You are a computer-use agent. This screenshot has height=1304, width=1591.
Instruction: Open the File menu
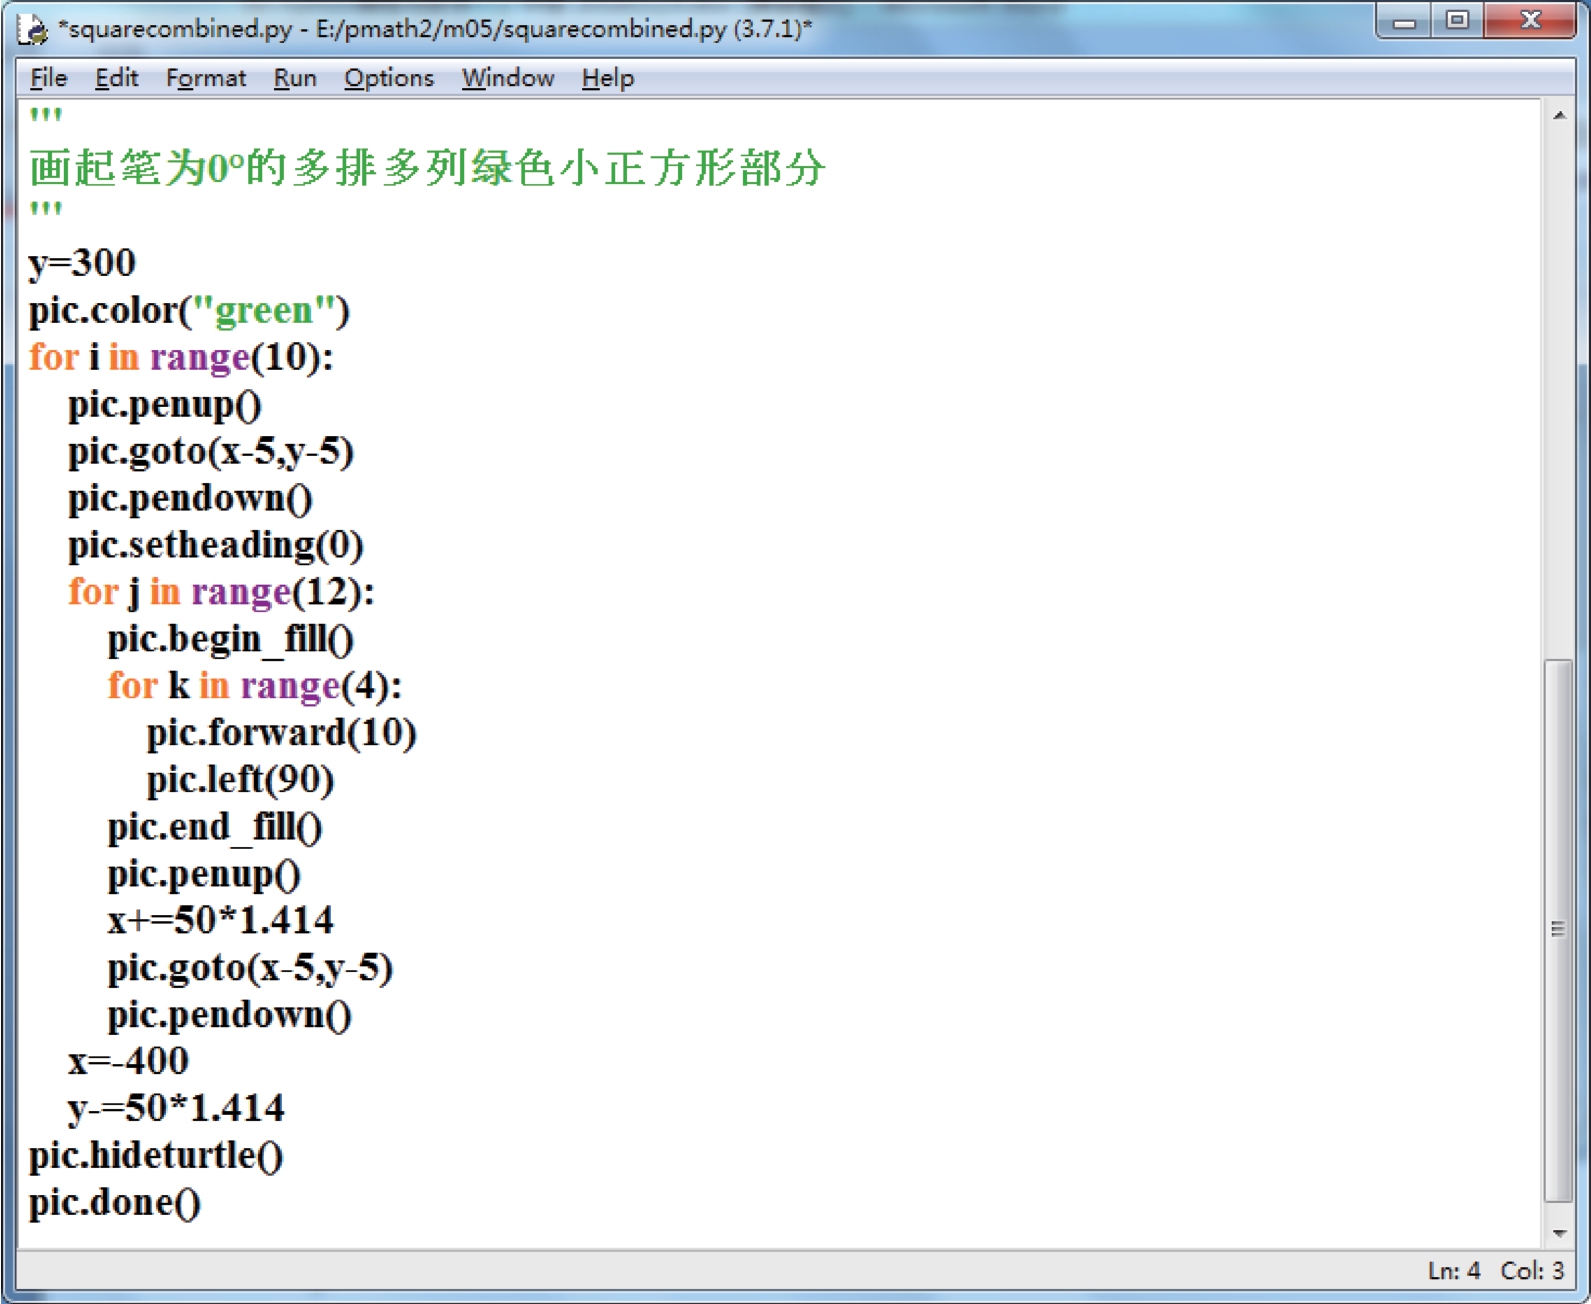pyautogui.click(x=48, y=78)
